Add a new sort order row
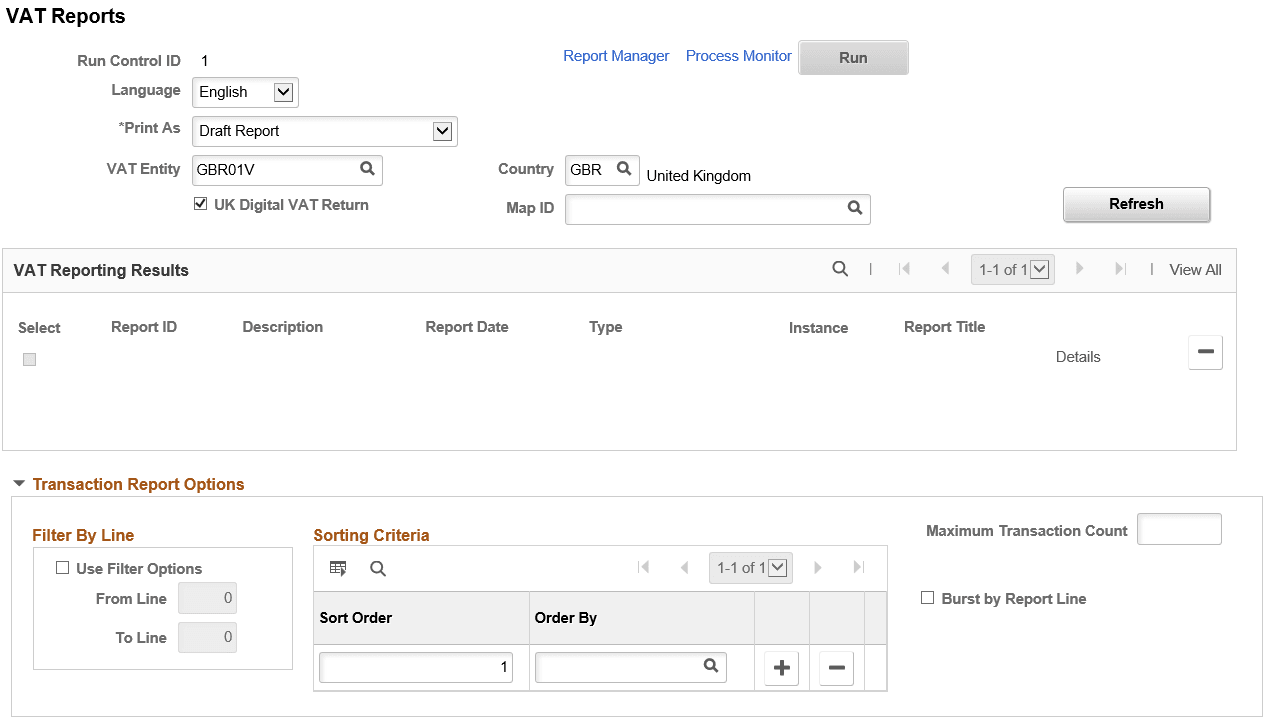This screenshot has height=725, width=1269. pos(781,667)
